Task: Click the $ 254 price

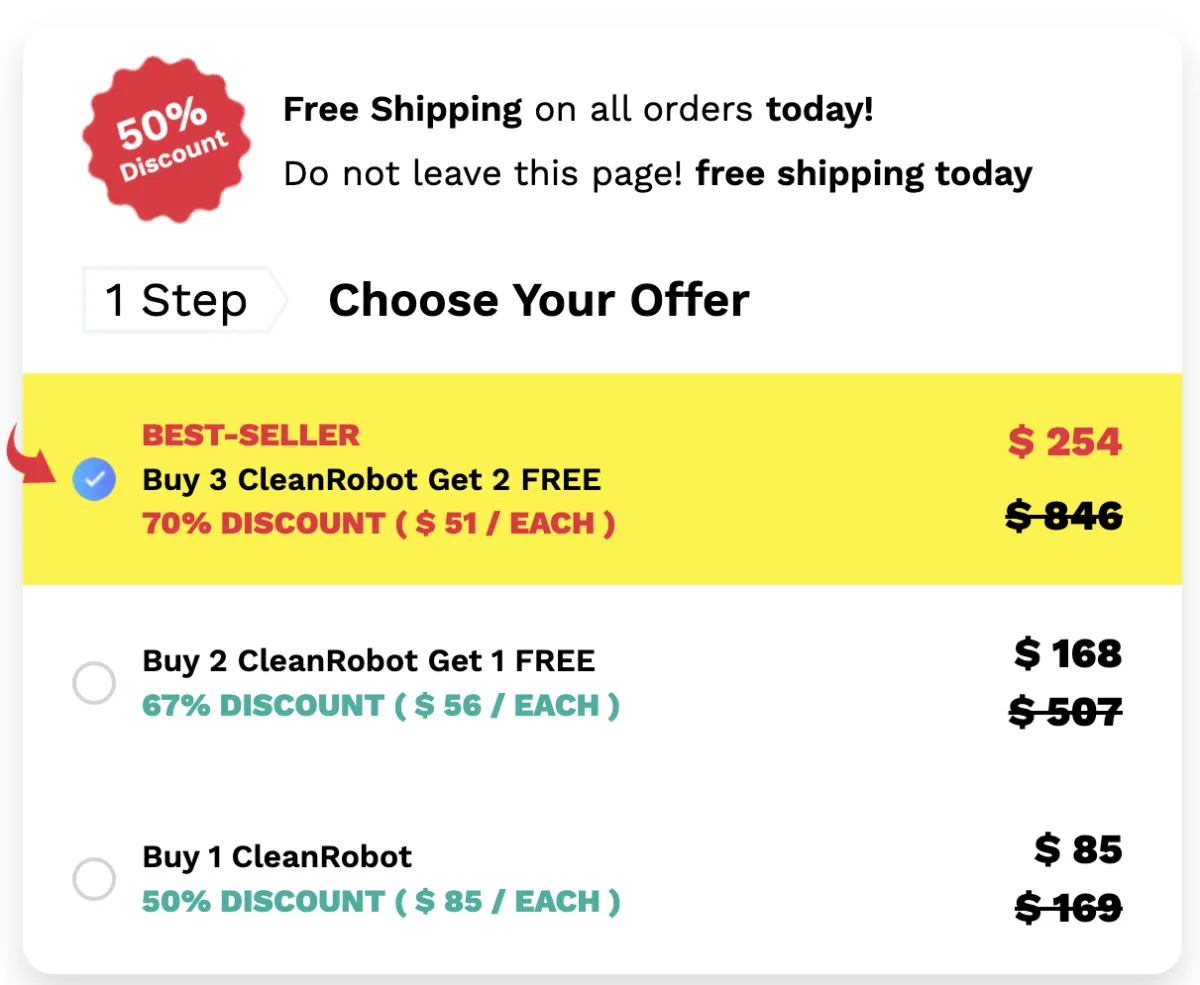Action: point(1065,441)
